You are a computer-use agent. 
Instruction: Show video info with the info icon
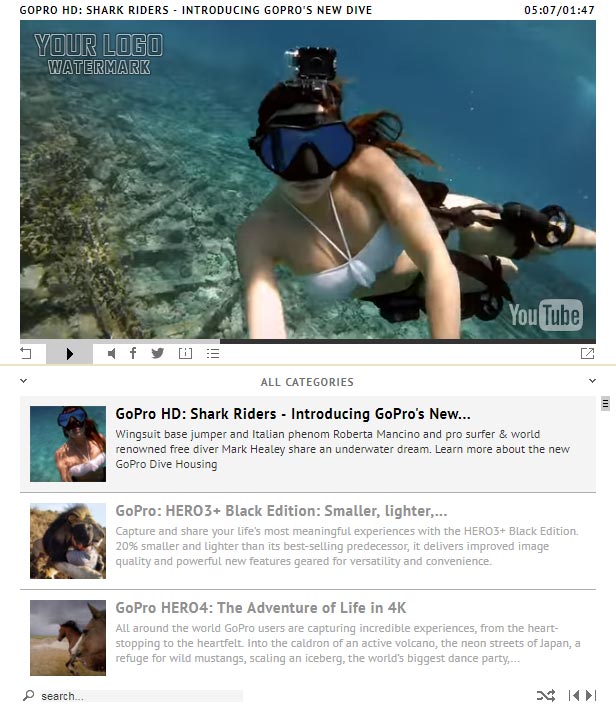pyautogui.click(x=185, y=353)
